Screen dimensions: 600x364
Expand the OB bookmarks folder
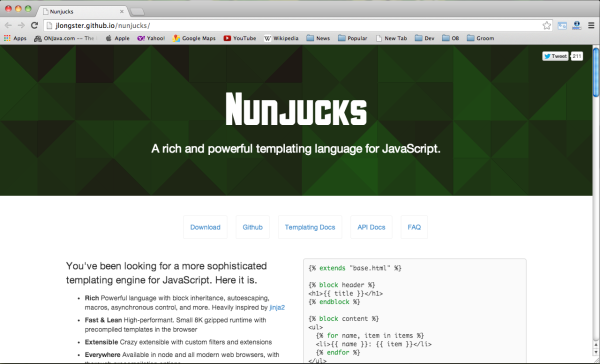[450, 38]
